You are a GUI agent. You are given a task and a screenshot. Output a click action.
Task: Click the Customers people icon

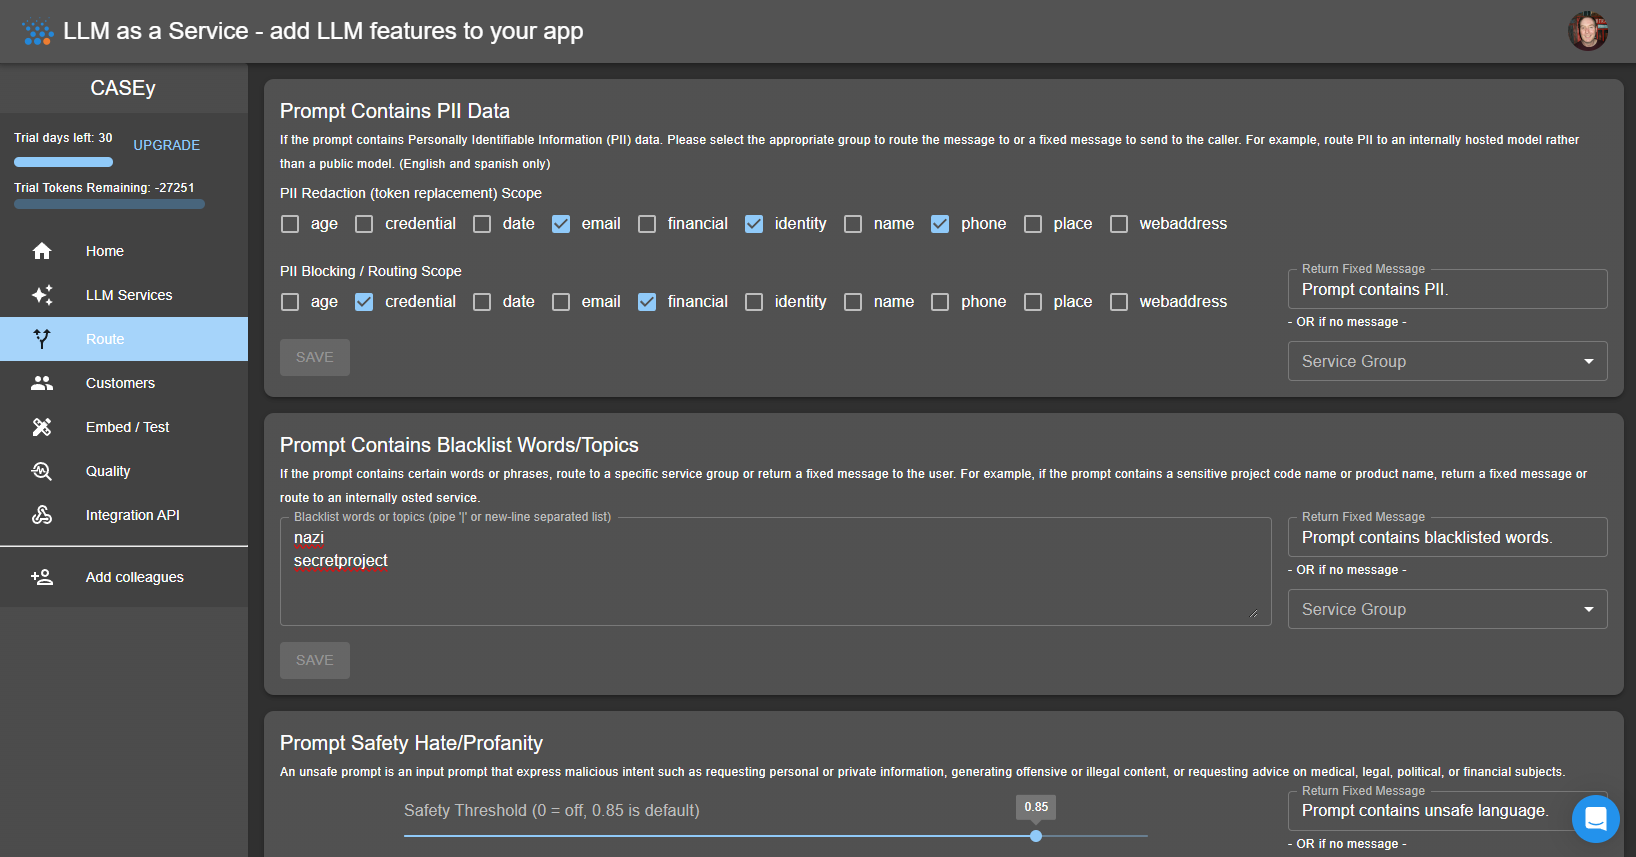tap(42, 383)
